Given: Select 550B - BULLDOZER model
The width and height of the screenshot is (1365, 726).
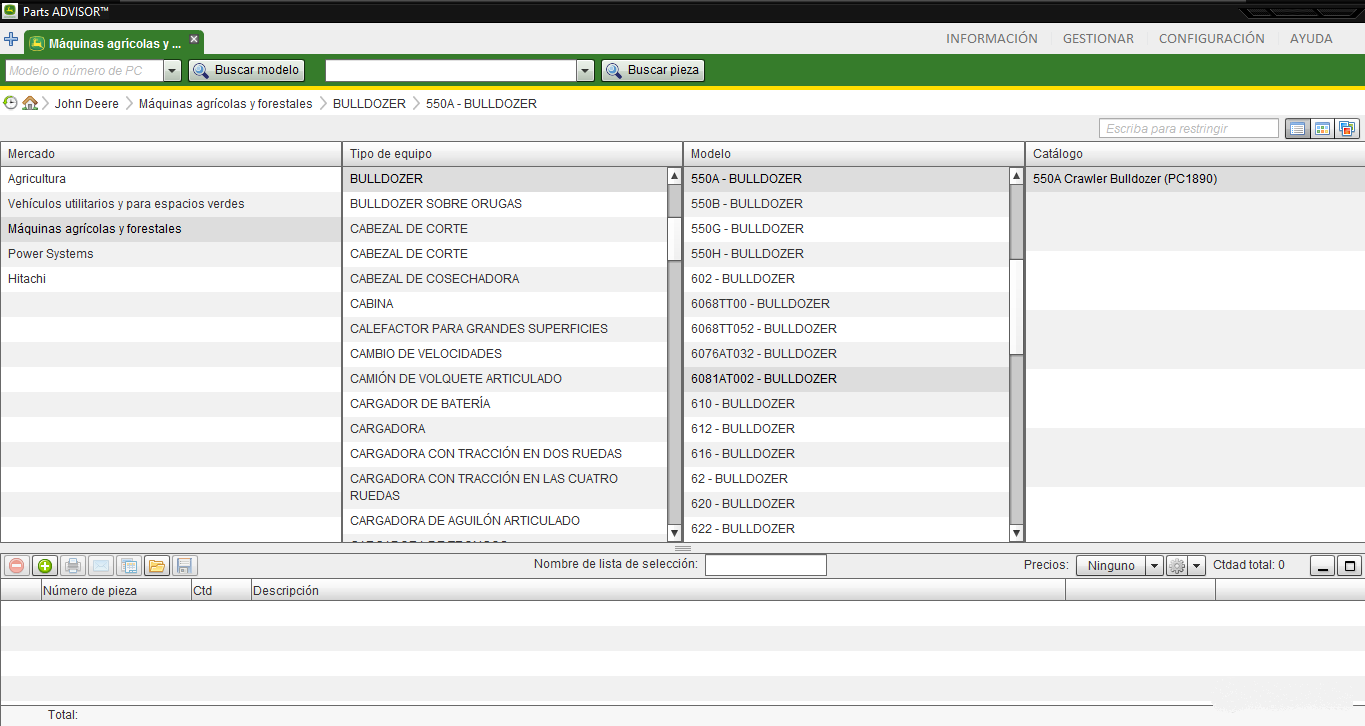Looking at the screenshot, I should (847, 204).
